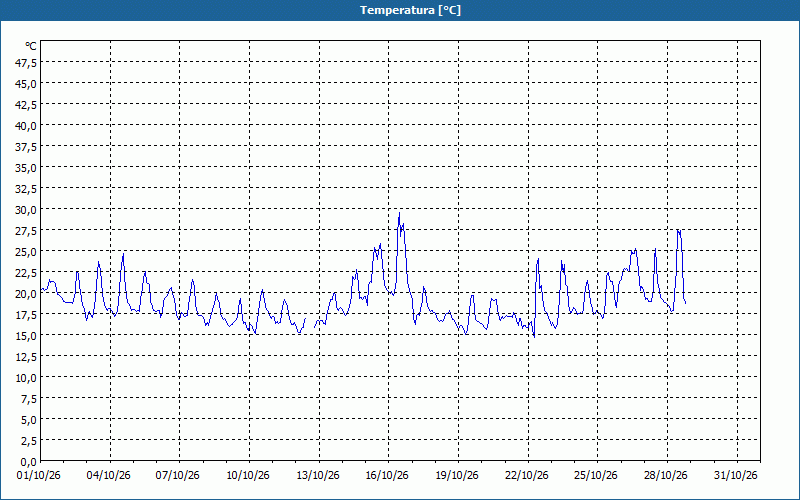Click the 47,5 y-axis label
This screenshot has width=800, height=500.
27,63
